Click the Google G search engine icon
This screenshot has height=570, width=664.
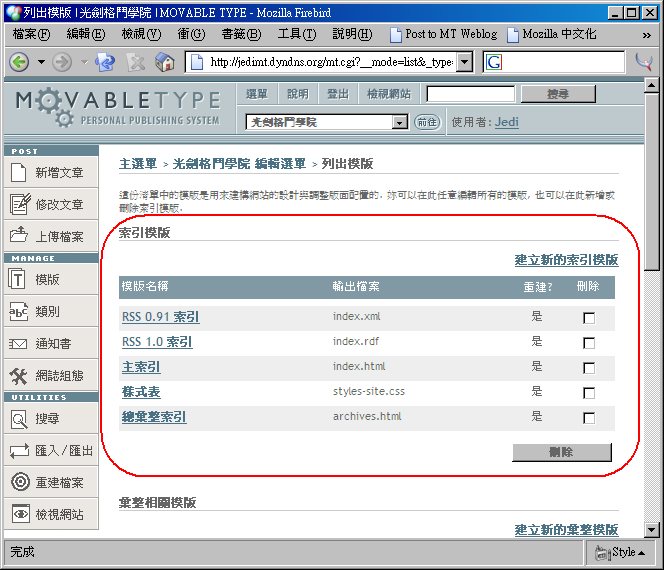pyautogui.click(x=494, y=62)
